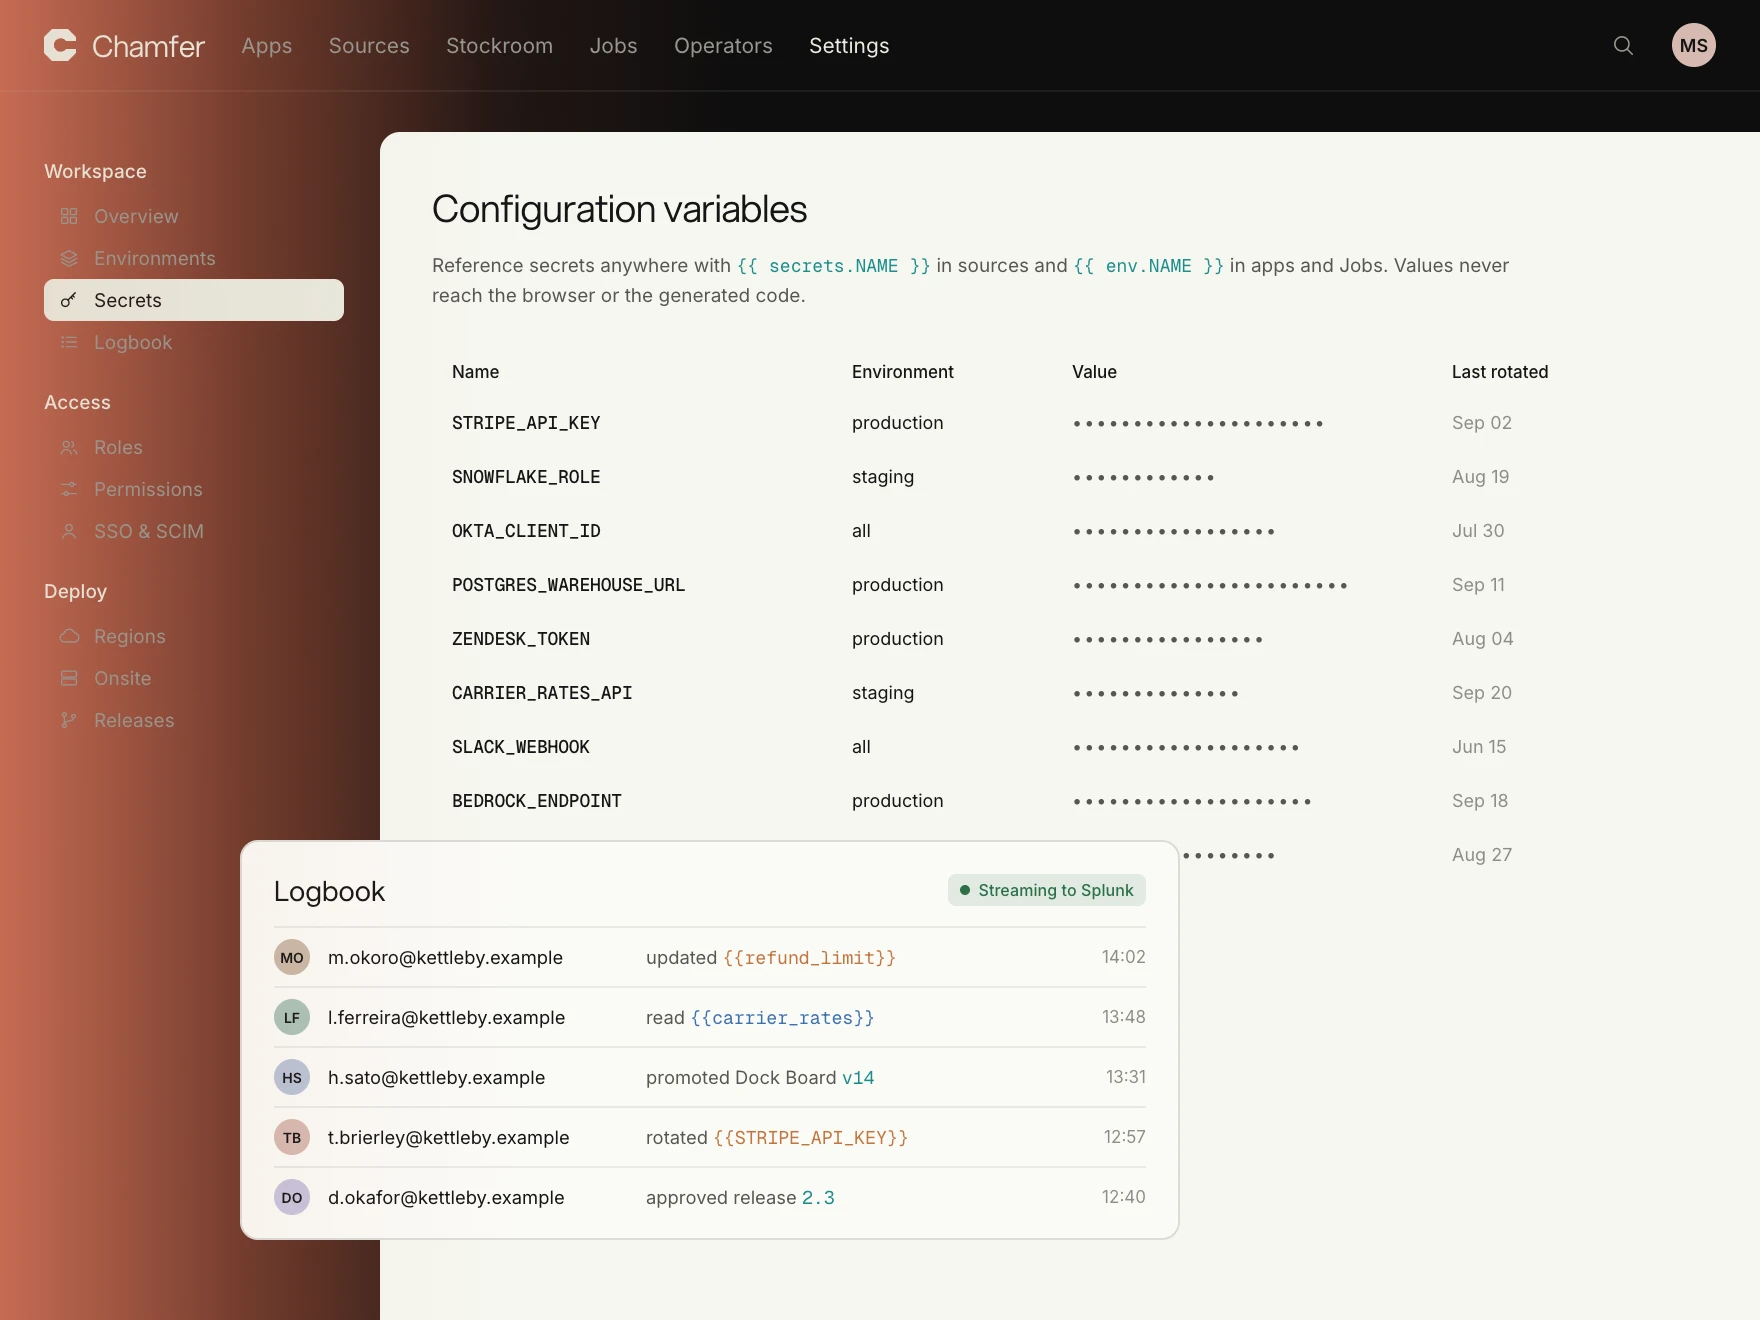Viewport: 1760px width, 1320px height.
Task: Select Secrets in the sidebar
Action: click(194, 300)
